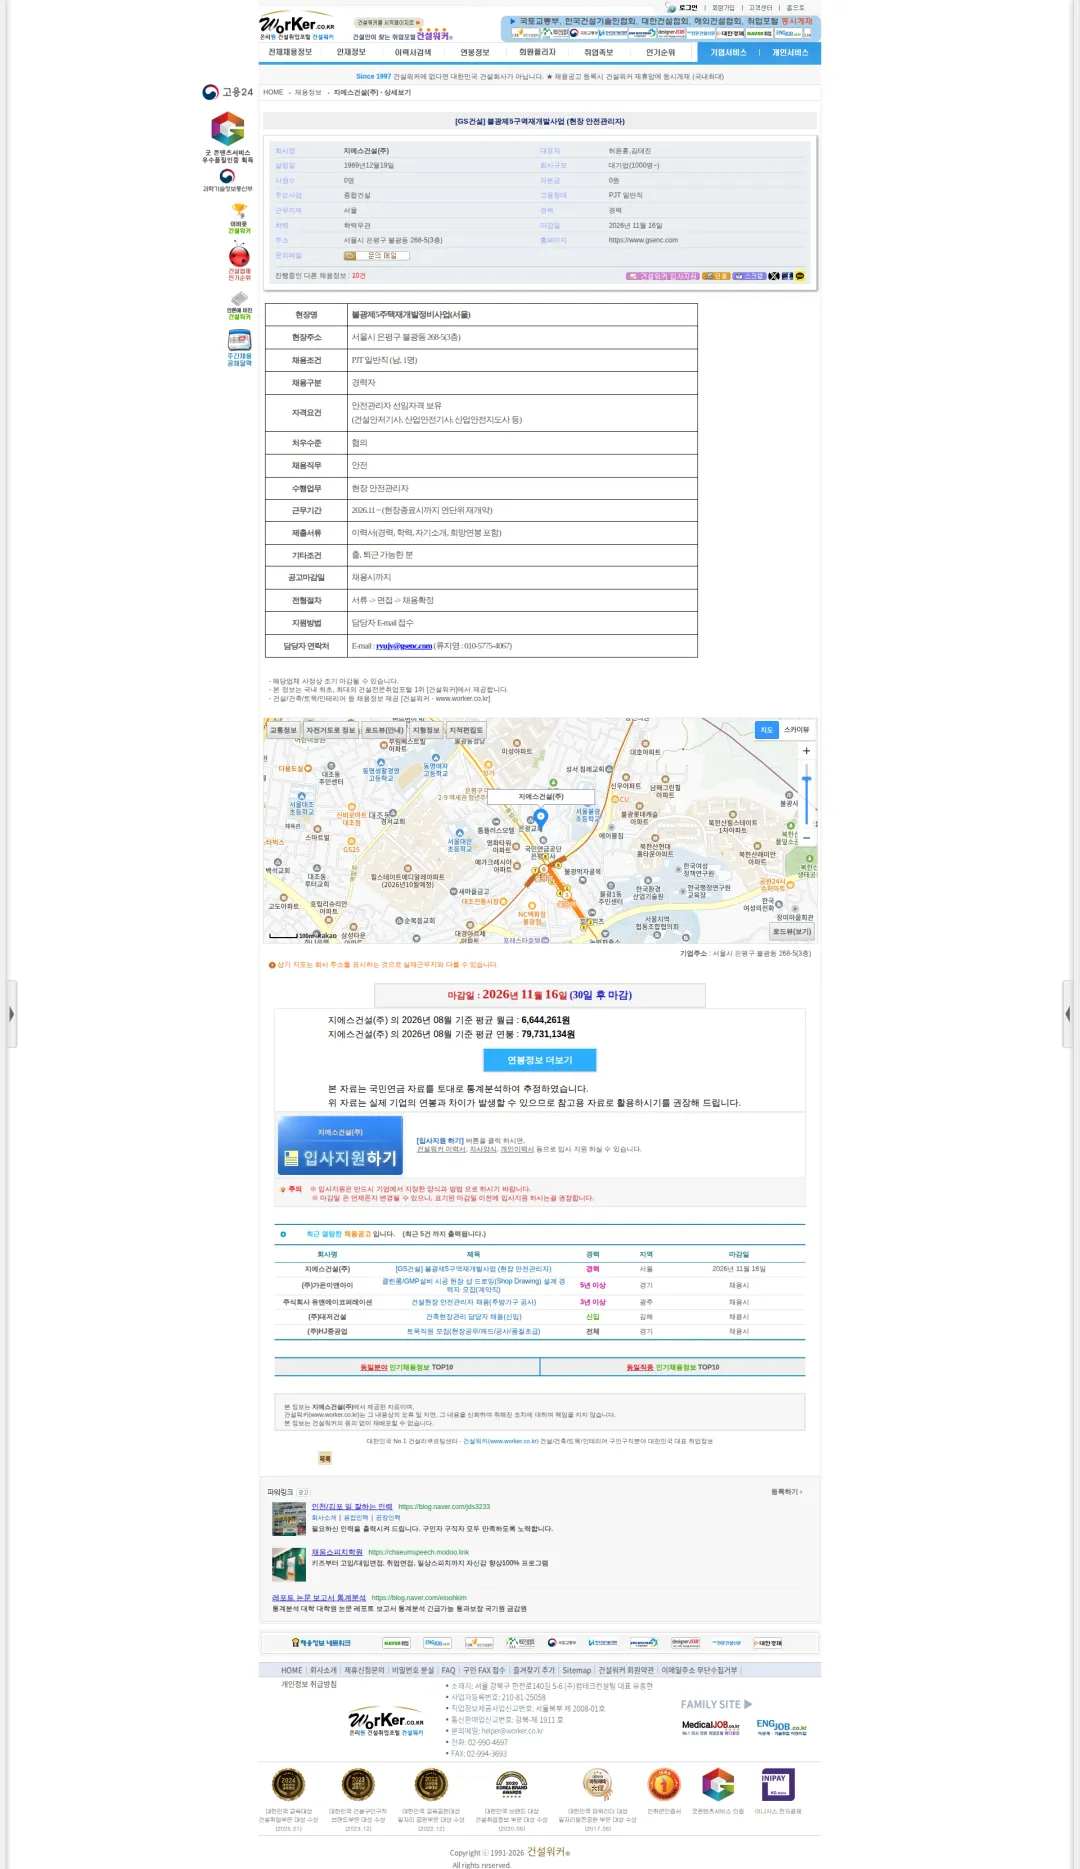This screenshot has width=1080, height=1869.
Task: Click the large 입사지원하기 apply button
Action: 340,1146
